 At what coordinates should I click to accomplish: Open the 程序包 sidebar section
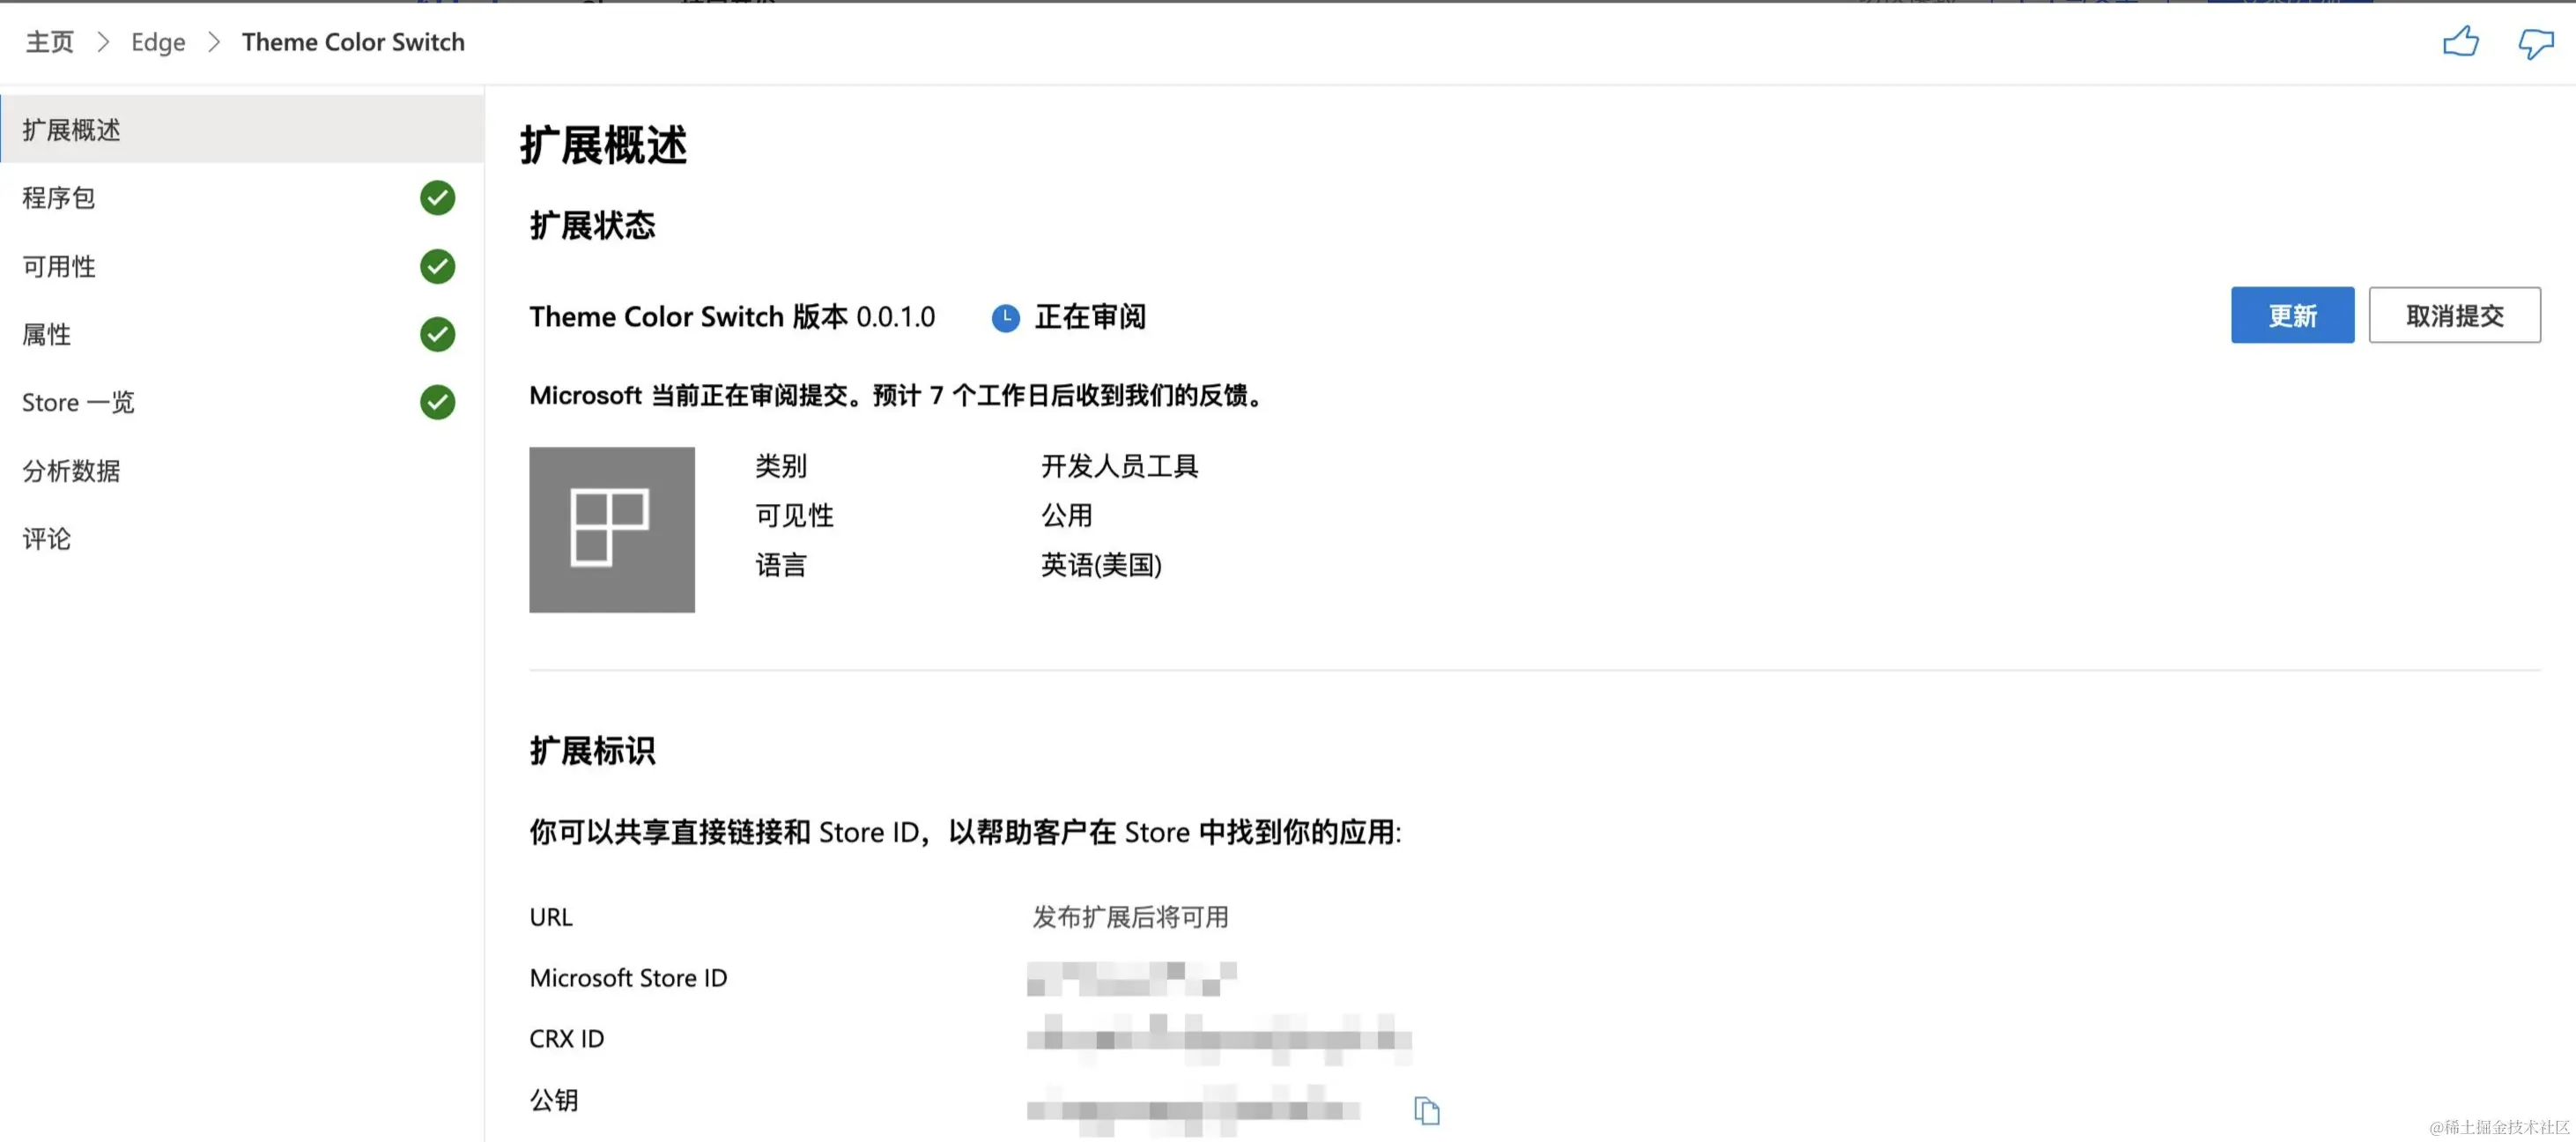point(59,198)
